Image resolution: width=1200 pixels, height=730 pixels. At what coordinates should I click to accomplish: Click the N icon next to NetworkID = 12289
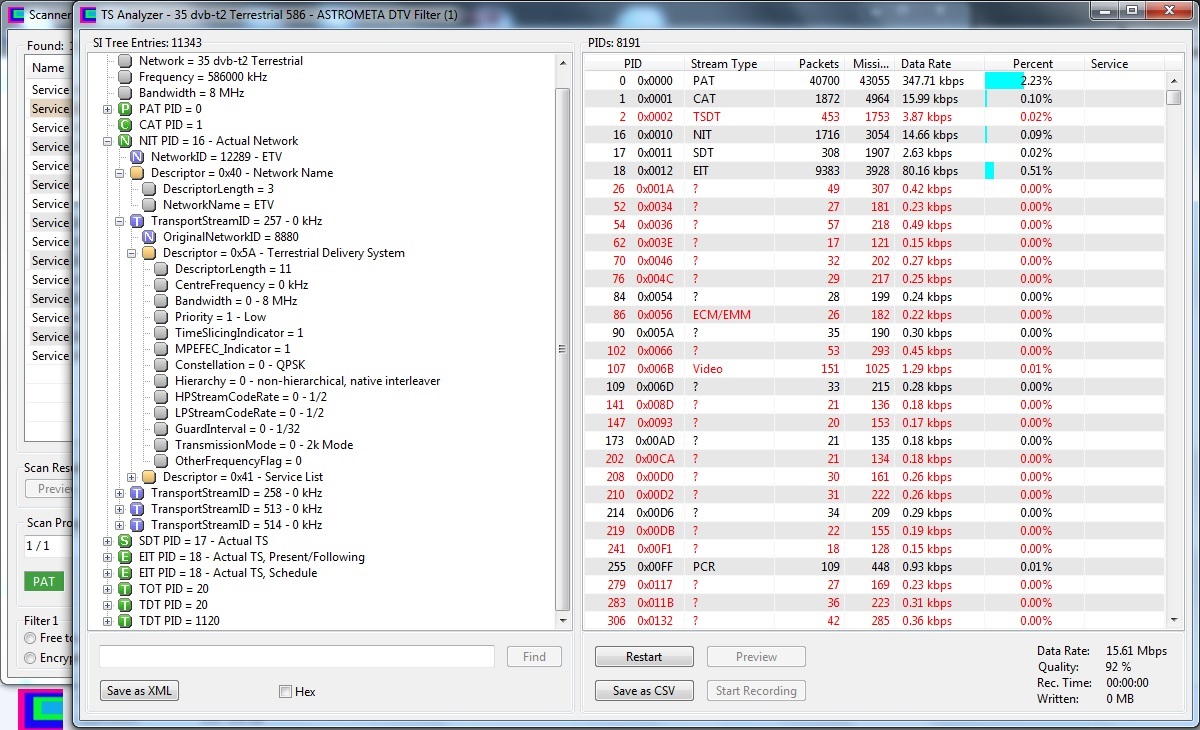pos(137,157)
